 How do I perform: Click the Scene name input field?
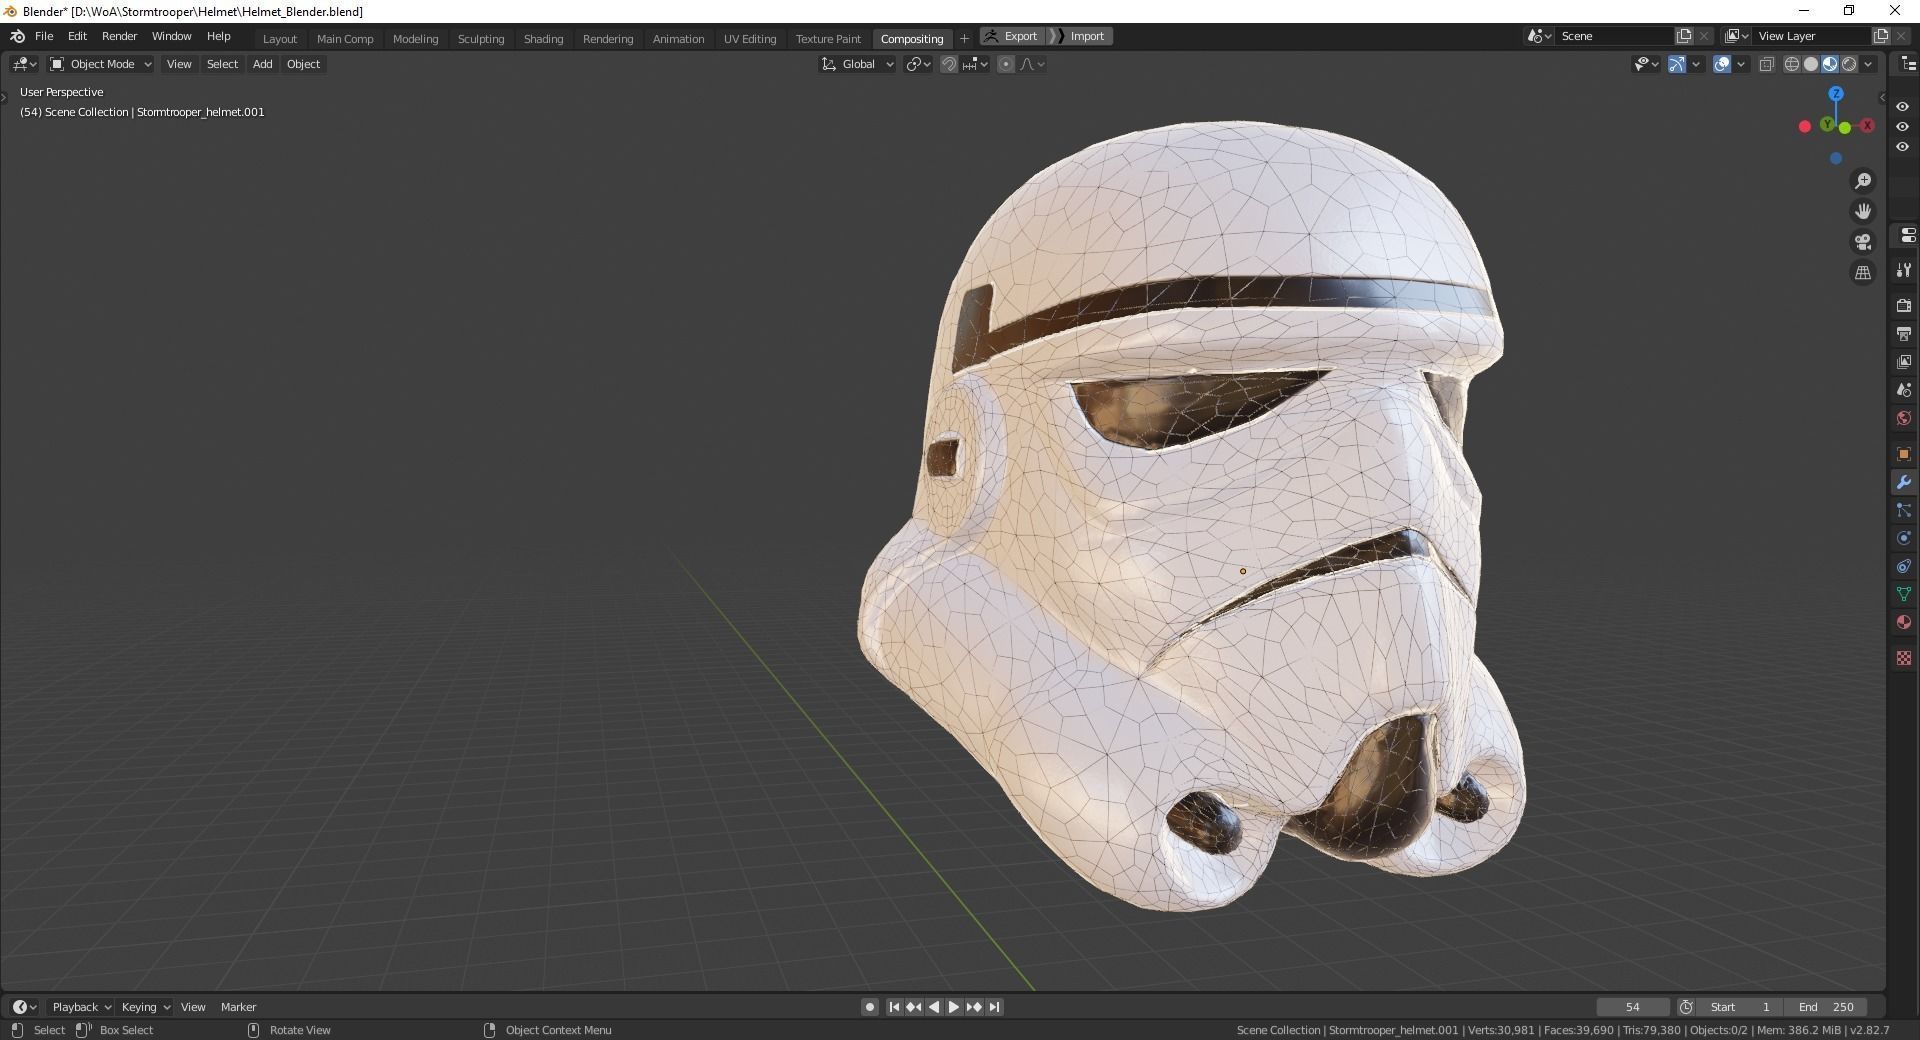[1615, 36]
